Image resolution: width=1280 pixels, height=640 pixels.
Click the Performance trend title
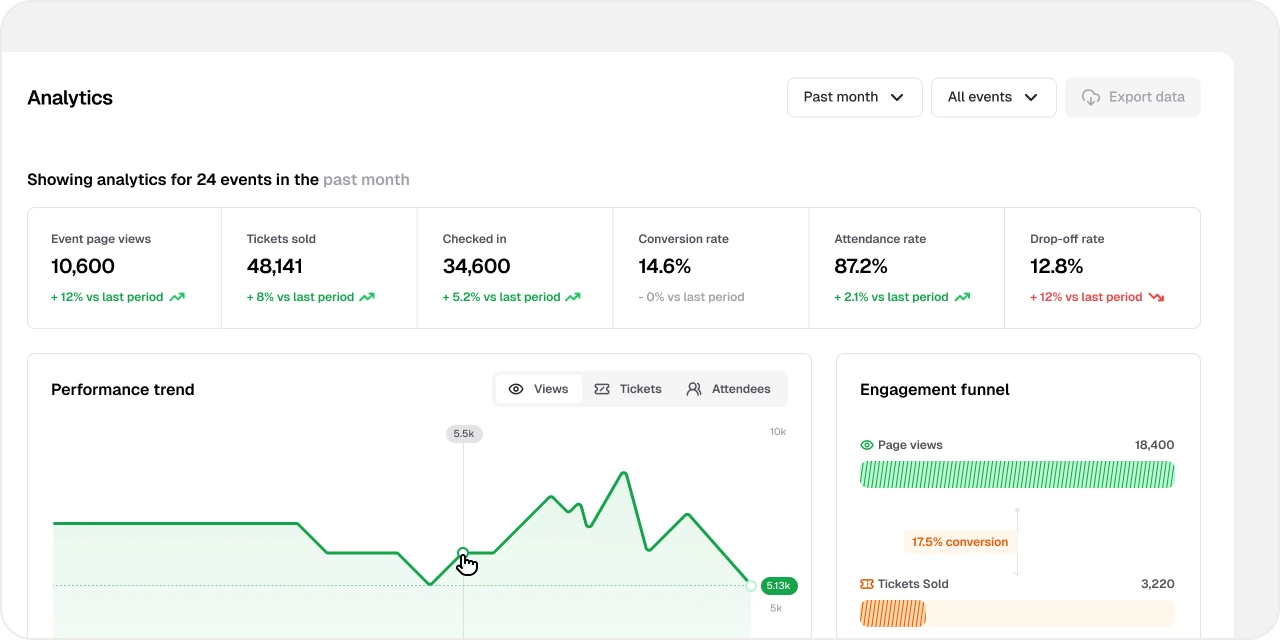pyautogui.click(x=123, y=390)
